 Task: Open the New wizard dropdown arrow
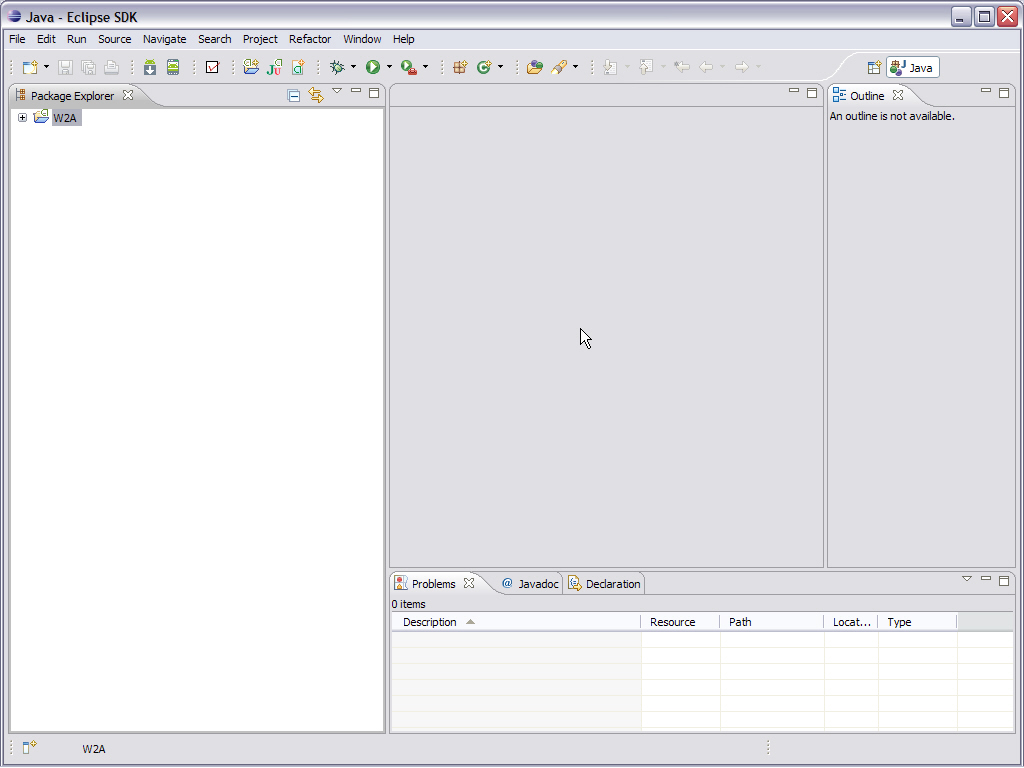46,67
